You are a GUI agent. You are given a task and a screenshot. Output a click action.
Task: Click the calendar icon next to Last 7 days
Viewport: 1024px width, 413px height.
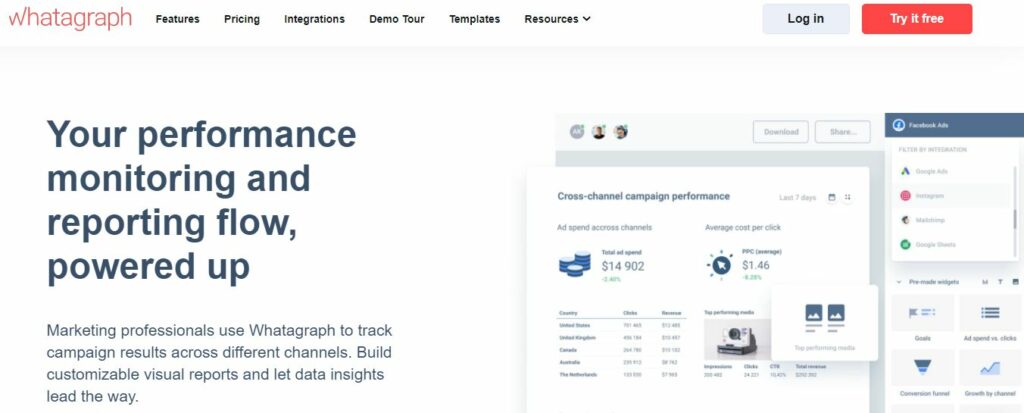pyautogui.click(x=831, y=197)
